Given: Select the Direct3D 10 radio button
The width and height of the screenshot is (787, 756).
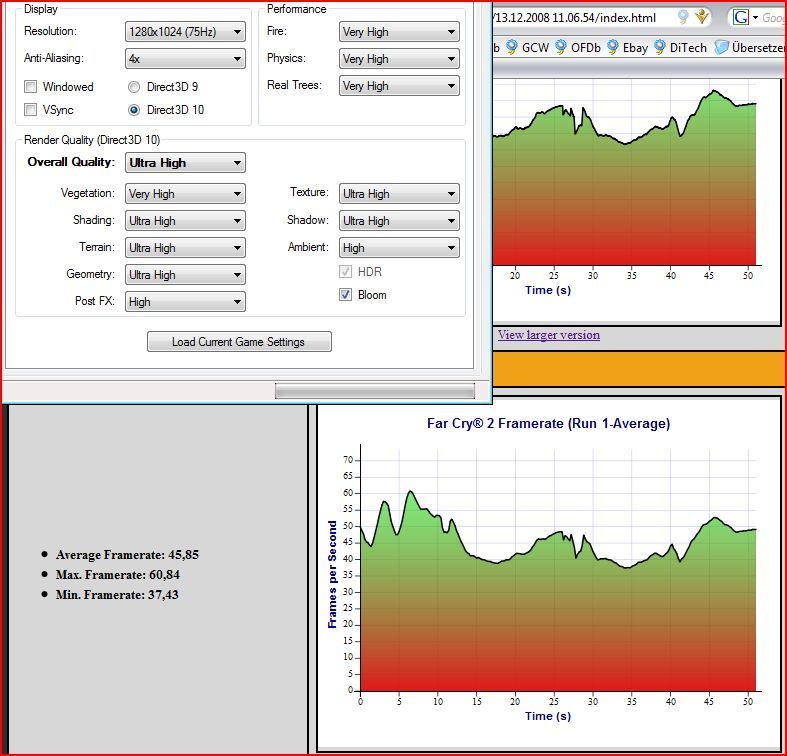Looking at the screenshot, I should [134, 110].
